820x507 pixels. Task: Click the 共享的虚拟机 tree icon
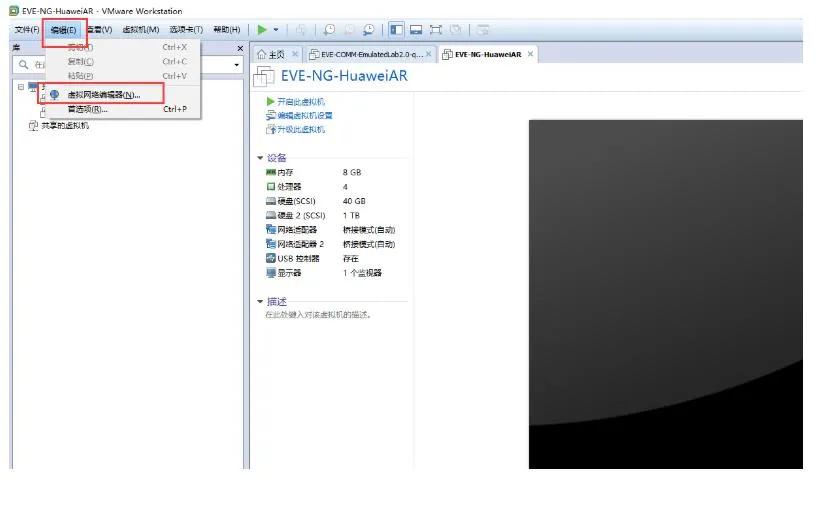[x=33, y=126]
